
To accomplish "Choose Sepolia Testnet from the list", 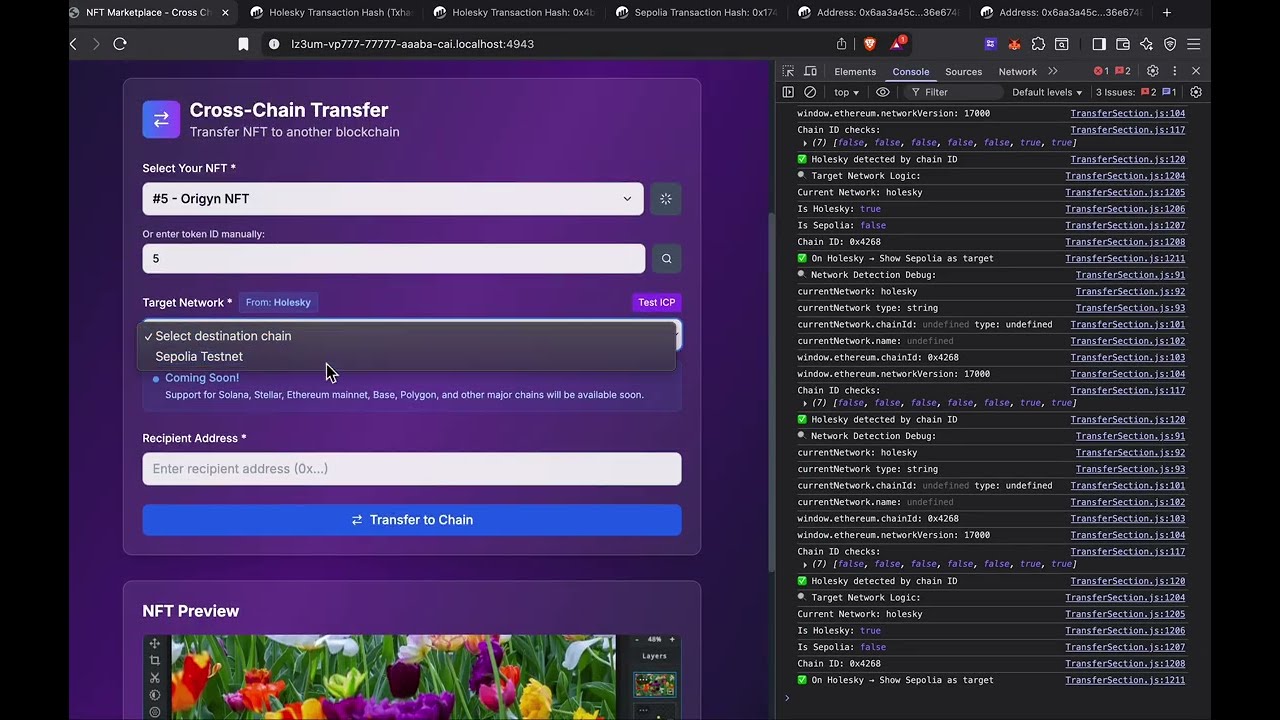I will (x=406, y=357).
